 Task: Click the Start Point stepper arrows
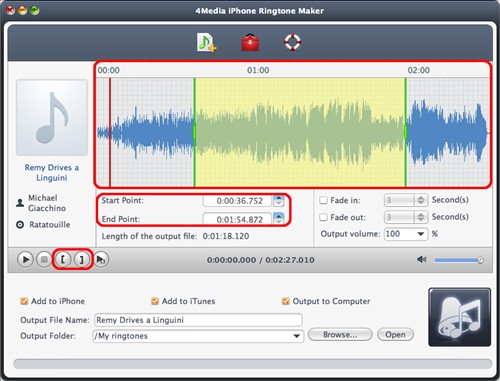tap(278, 201)
